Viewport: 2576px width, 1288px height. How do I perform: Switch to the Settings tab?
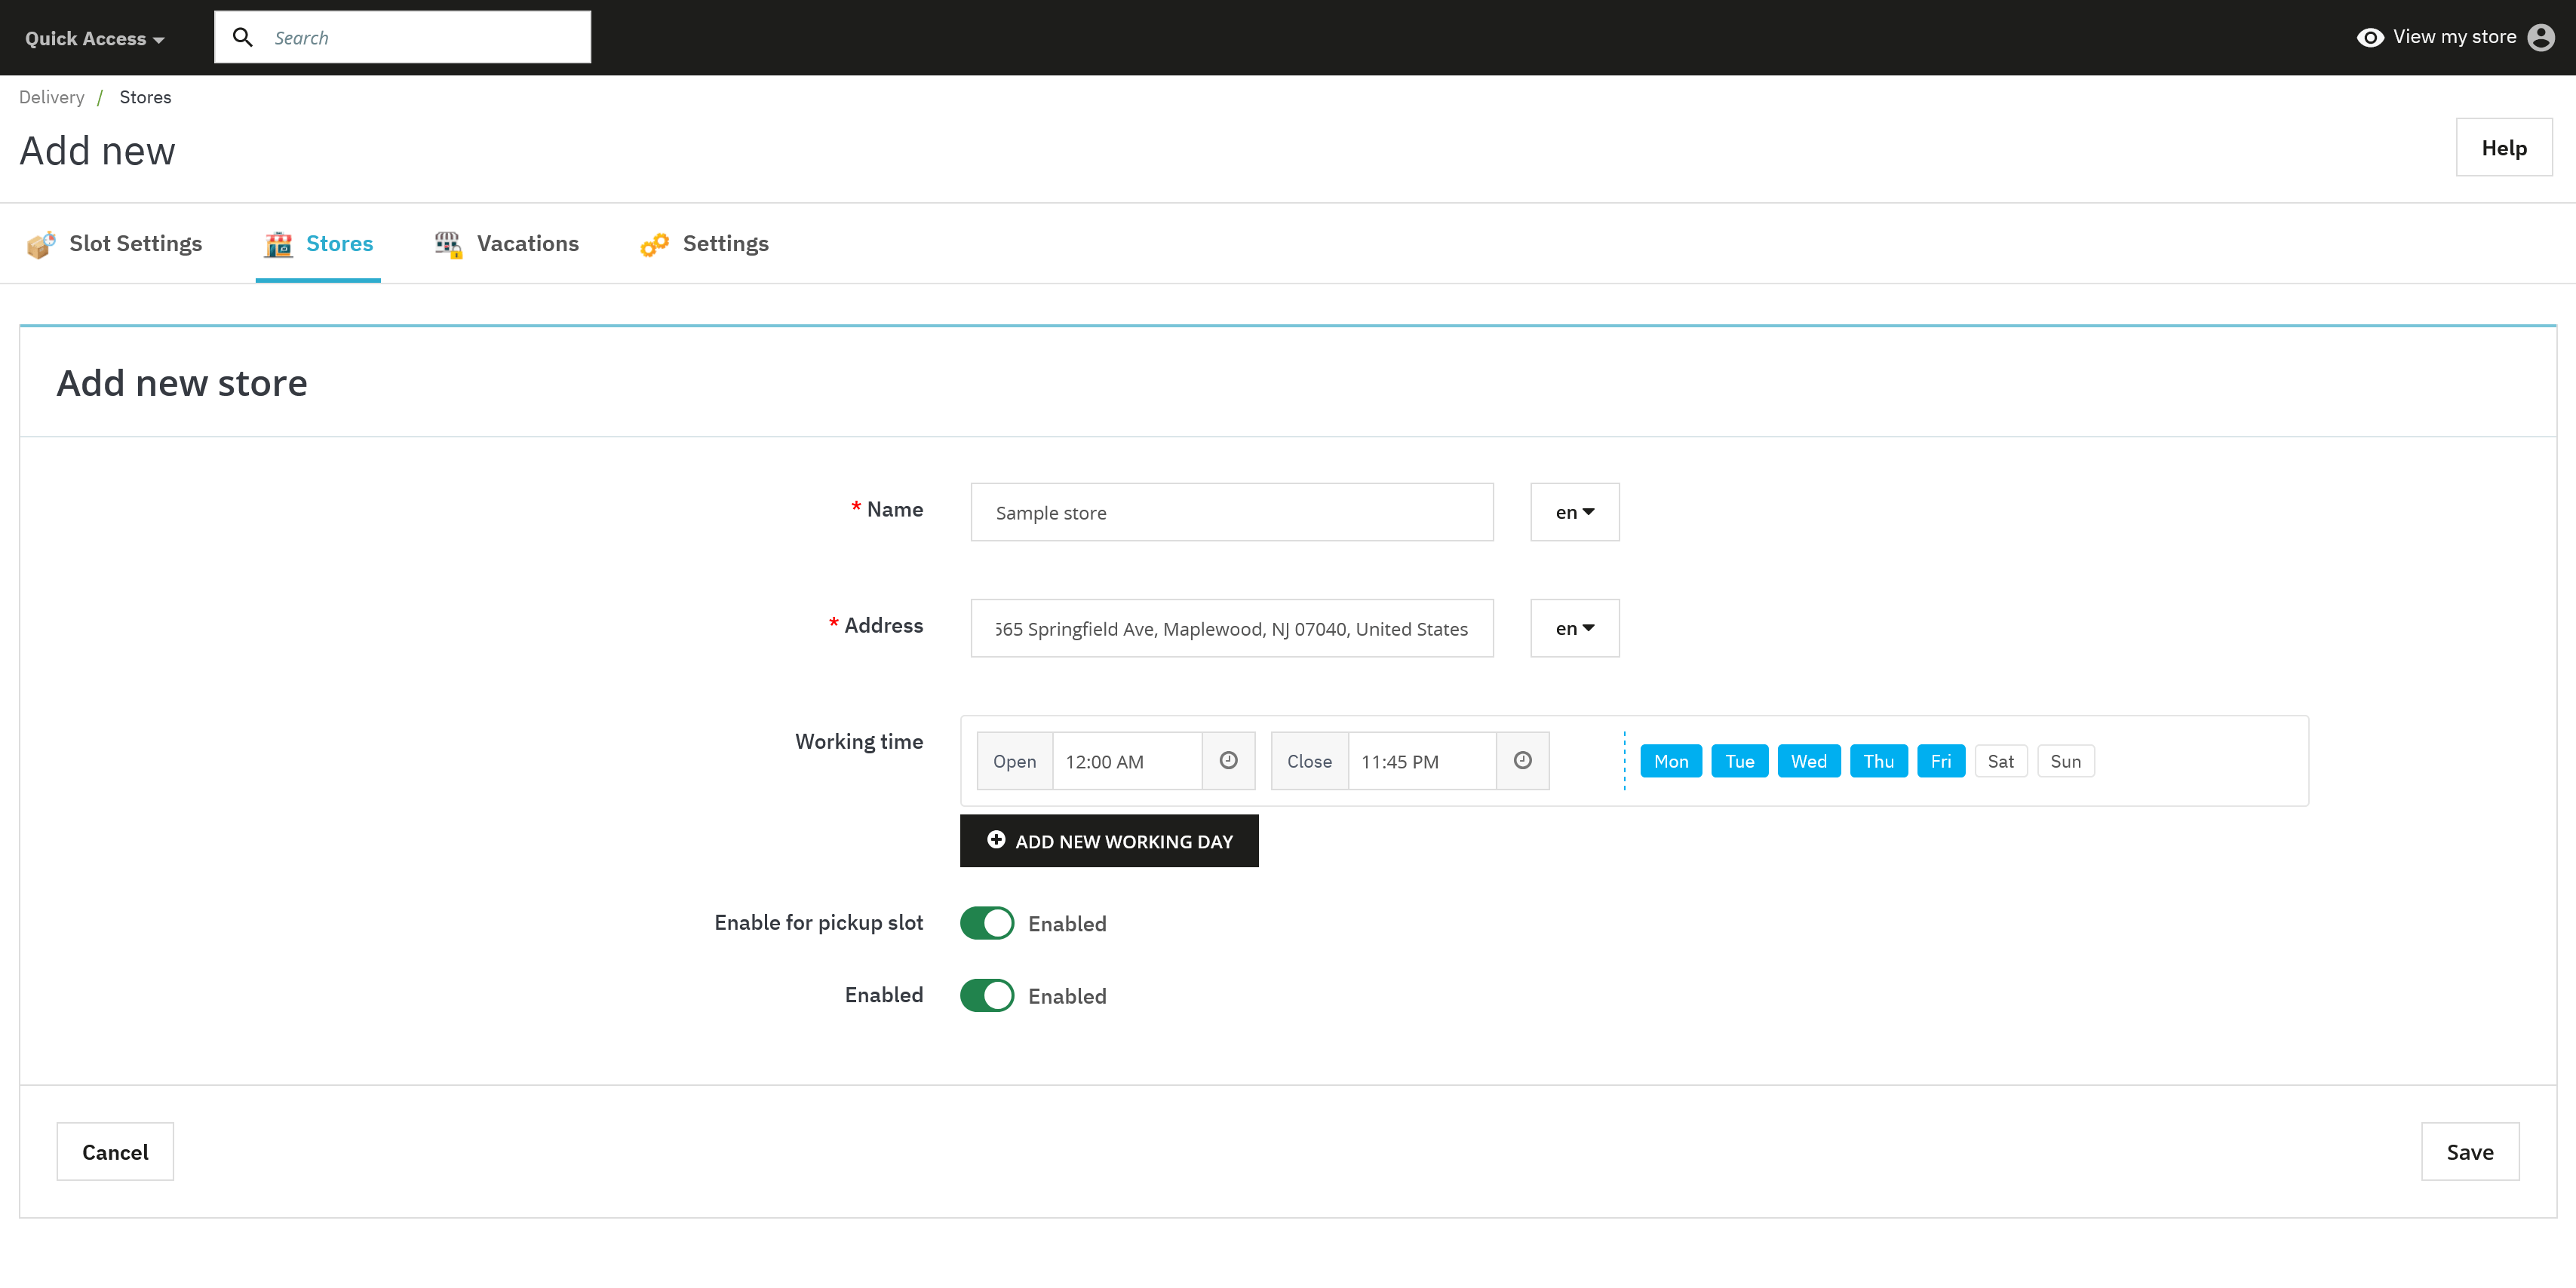coord(704,244)
